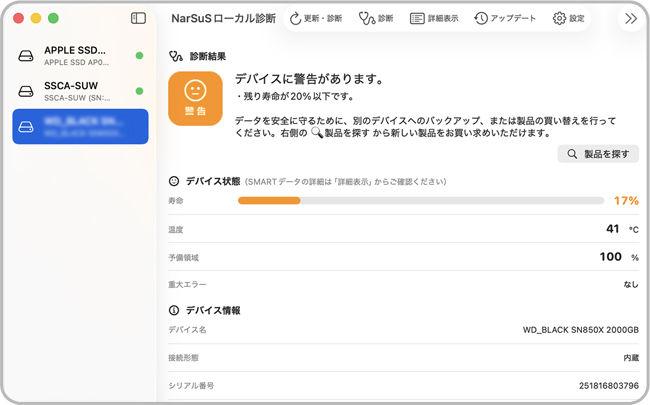Click the 残り寿命が20%以下です message
Image resolution: width=650 pixels, height=405 pixels.
coord(295,97)
